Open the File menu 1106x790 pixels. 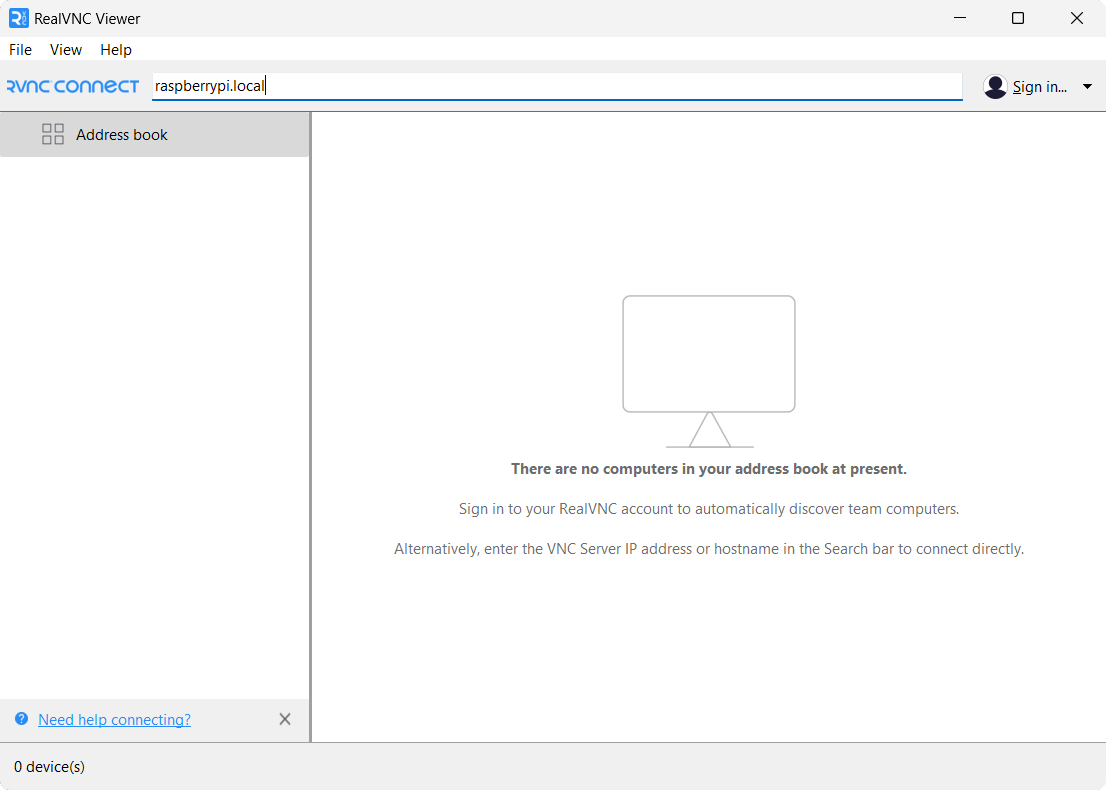(20, 49)
